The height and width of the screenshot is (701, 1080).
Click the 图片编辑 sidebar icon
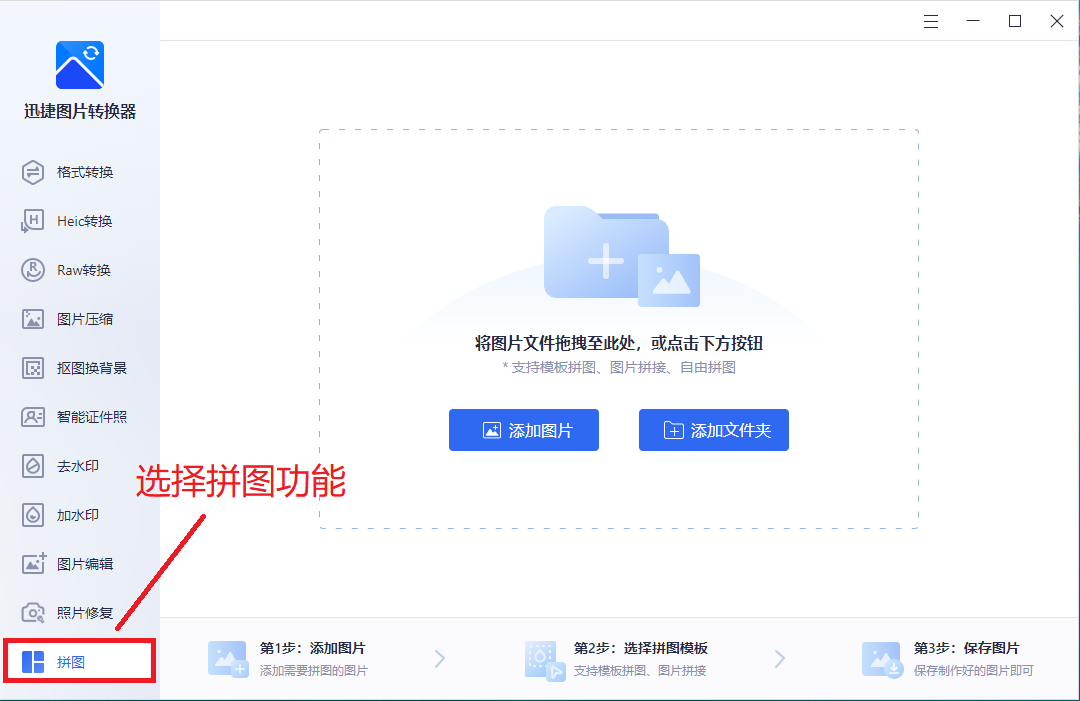tap(33, 563)
